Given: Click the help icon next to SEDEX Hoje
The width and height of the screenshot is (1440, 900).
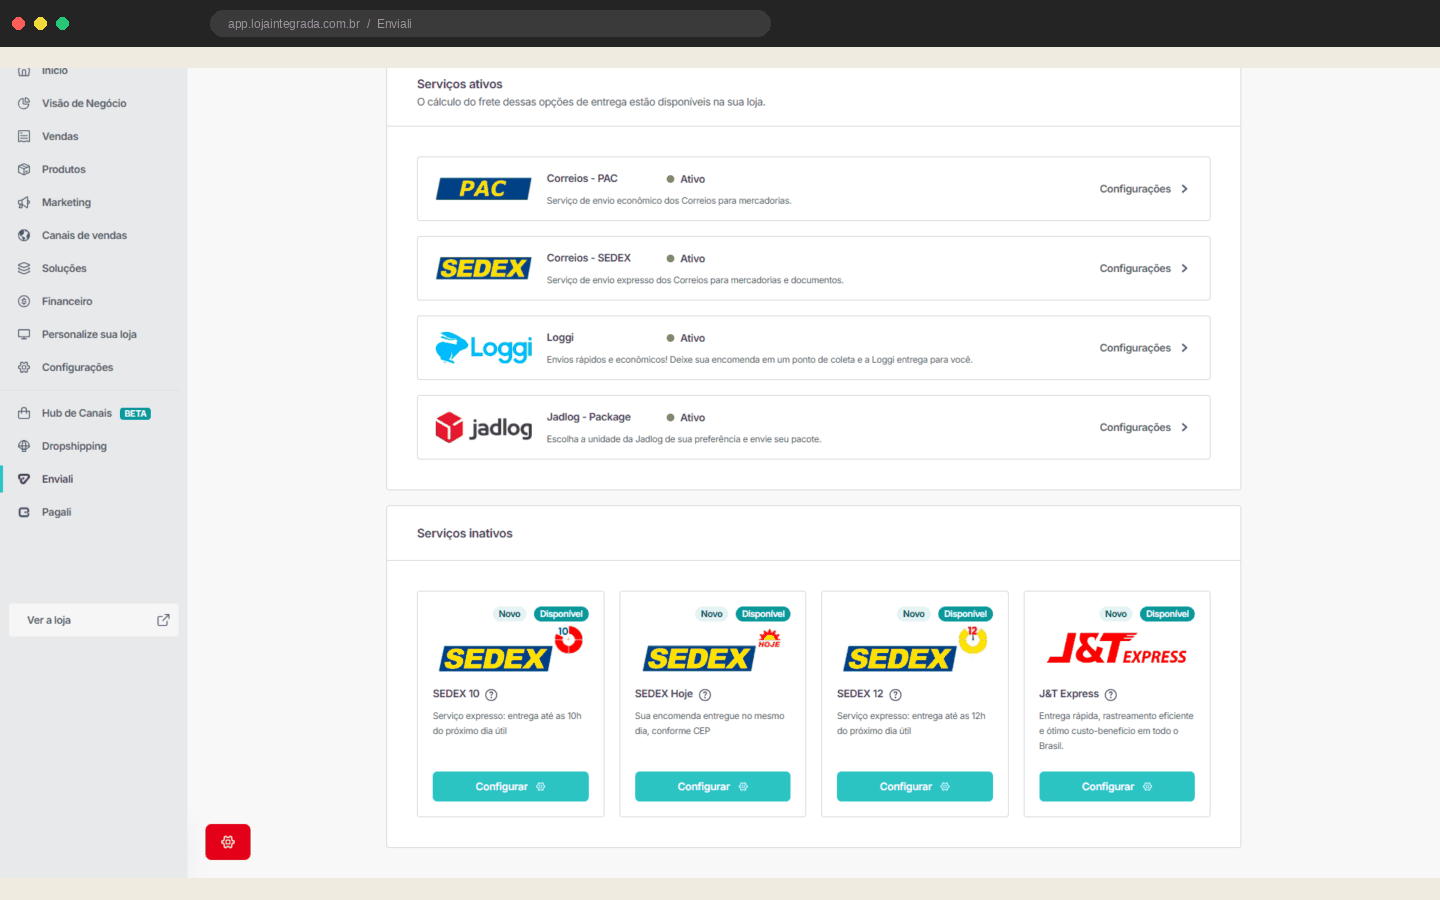Looking at the screenshot, I should tap(705, 694).
